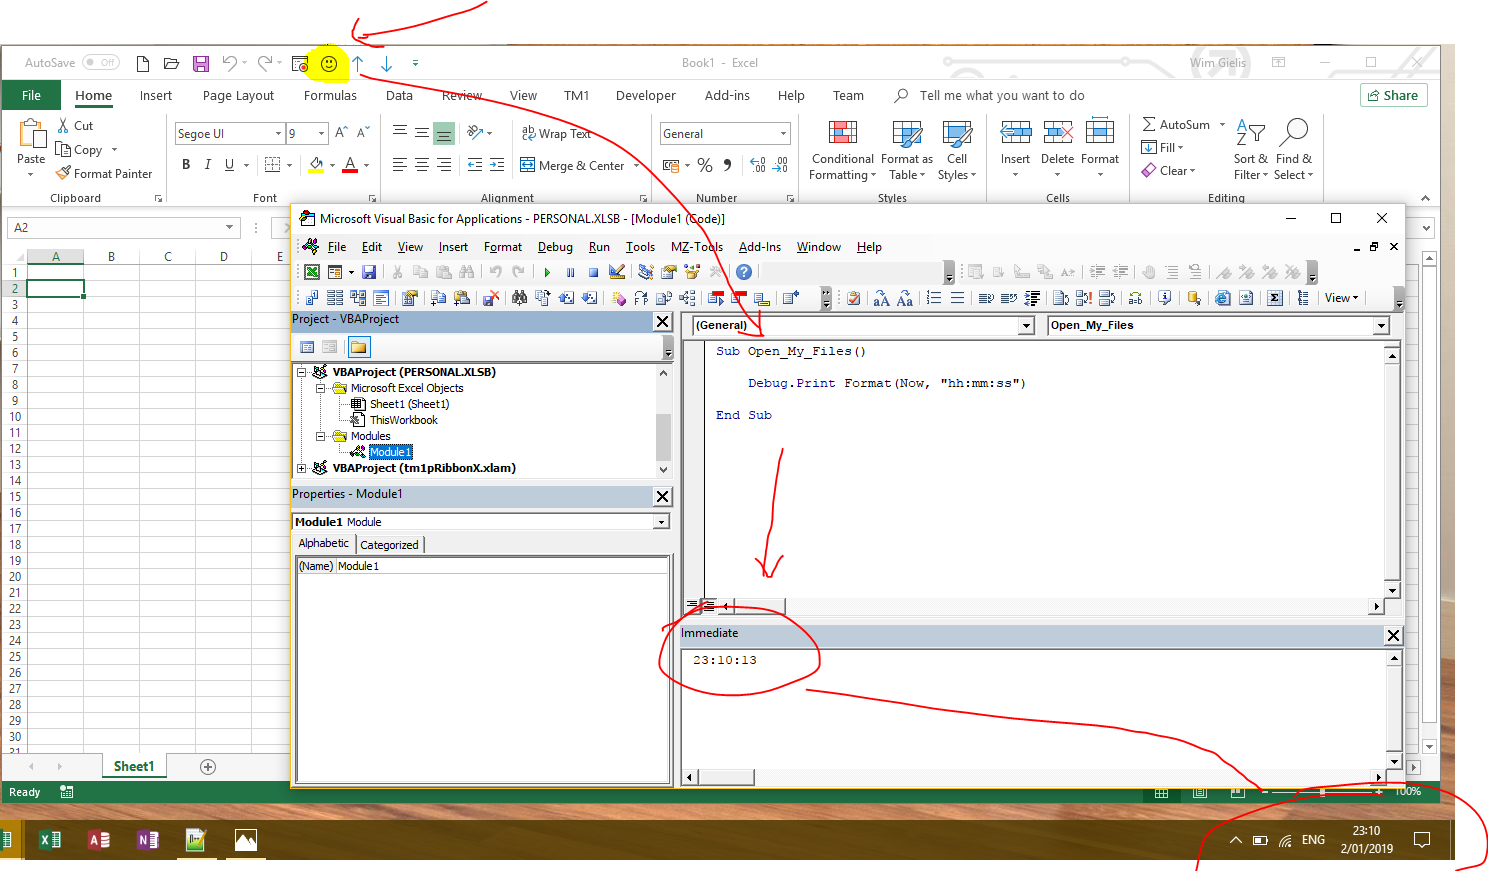This screenshot has width=1488, height=871.
Task: Click the Share button in Excel
Action: [x=1393, y=96]
